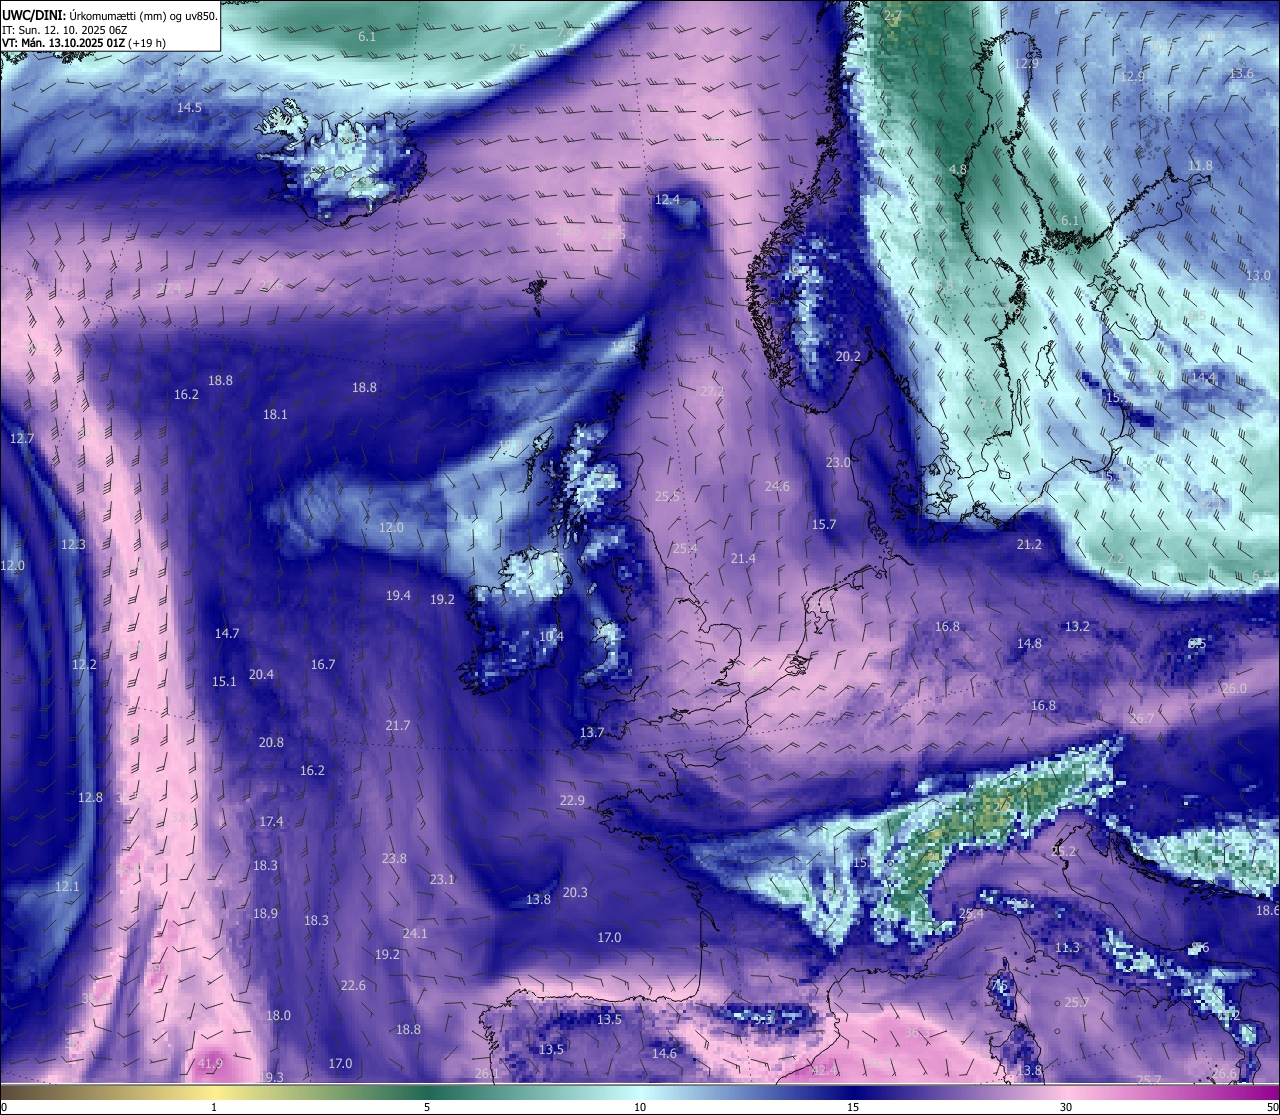Click the 5 tick label on the color scale
Image resolution: width=1280 pixels, height=1115 pixels.
(x=427, y=1107)
